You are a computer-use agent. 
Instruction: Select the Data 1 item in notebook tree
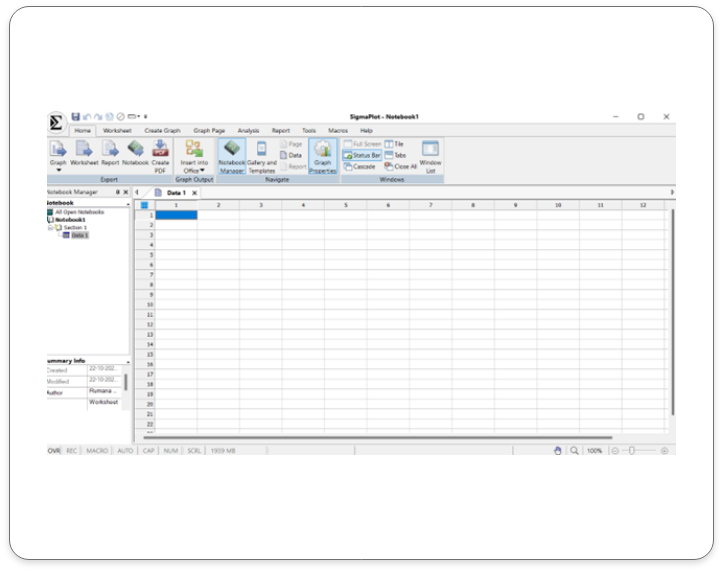tap(77, 235)
